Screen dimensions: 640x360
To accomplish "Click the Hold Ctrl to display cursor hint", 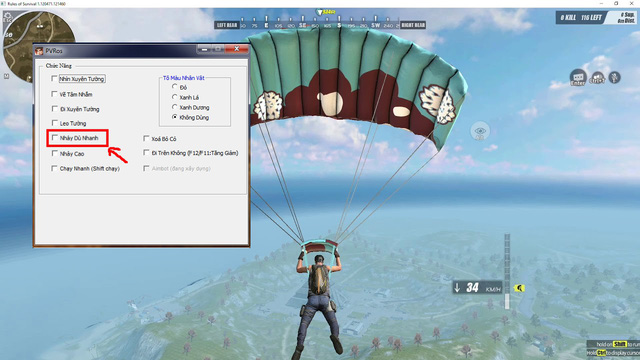I will 613,353.
